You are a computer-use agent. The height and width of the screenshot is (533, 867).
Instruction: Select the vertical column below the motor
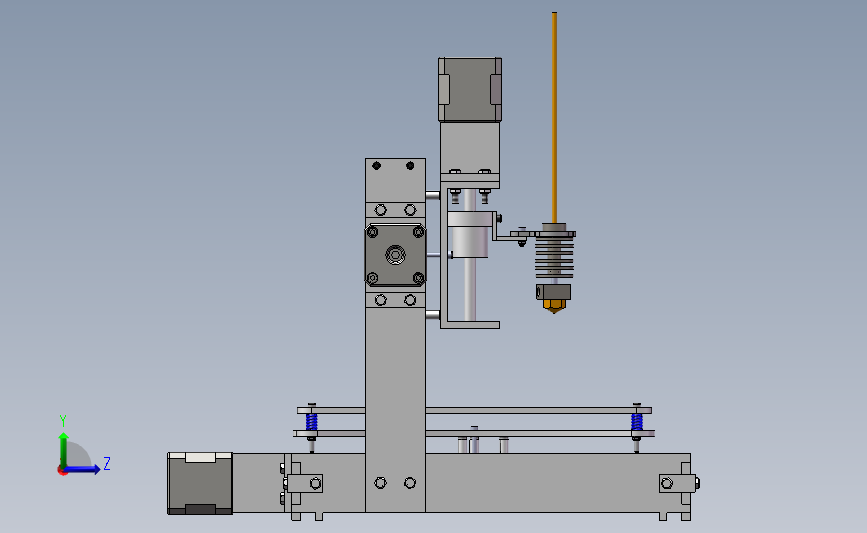pyautogui.click(x=395, y=409)
